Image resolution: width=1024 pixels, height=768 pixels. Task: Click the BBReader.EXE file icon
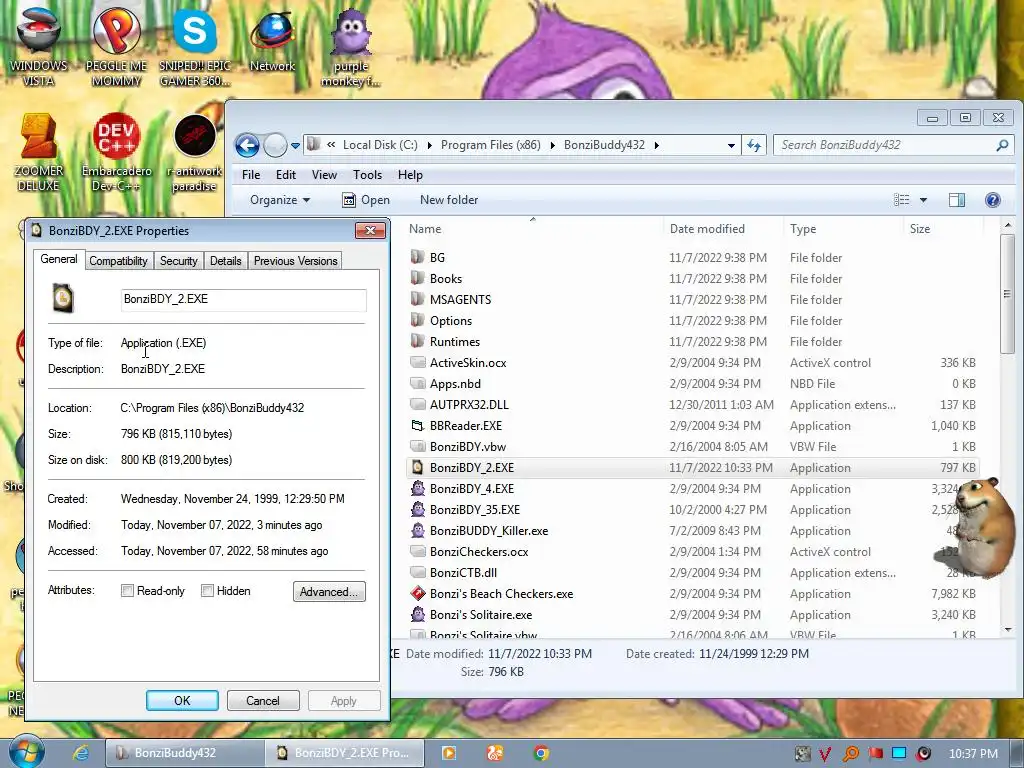point(418,426)
